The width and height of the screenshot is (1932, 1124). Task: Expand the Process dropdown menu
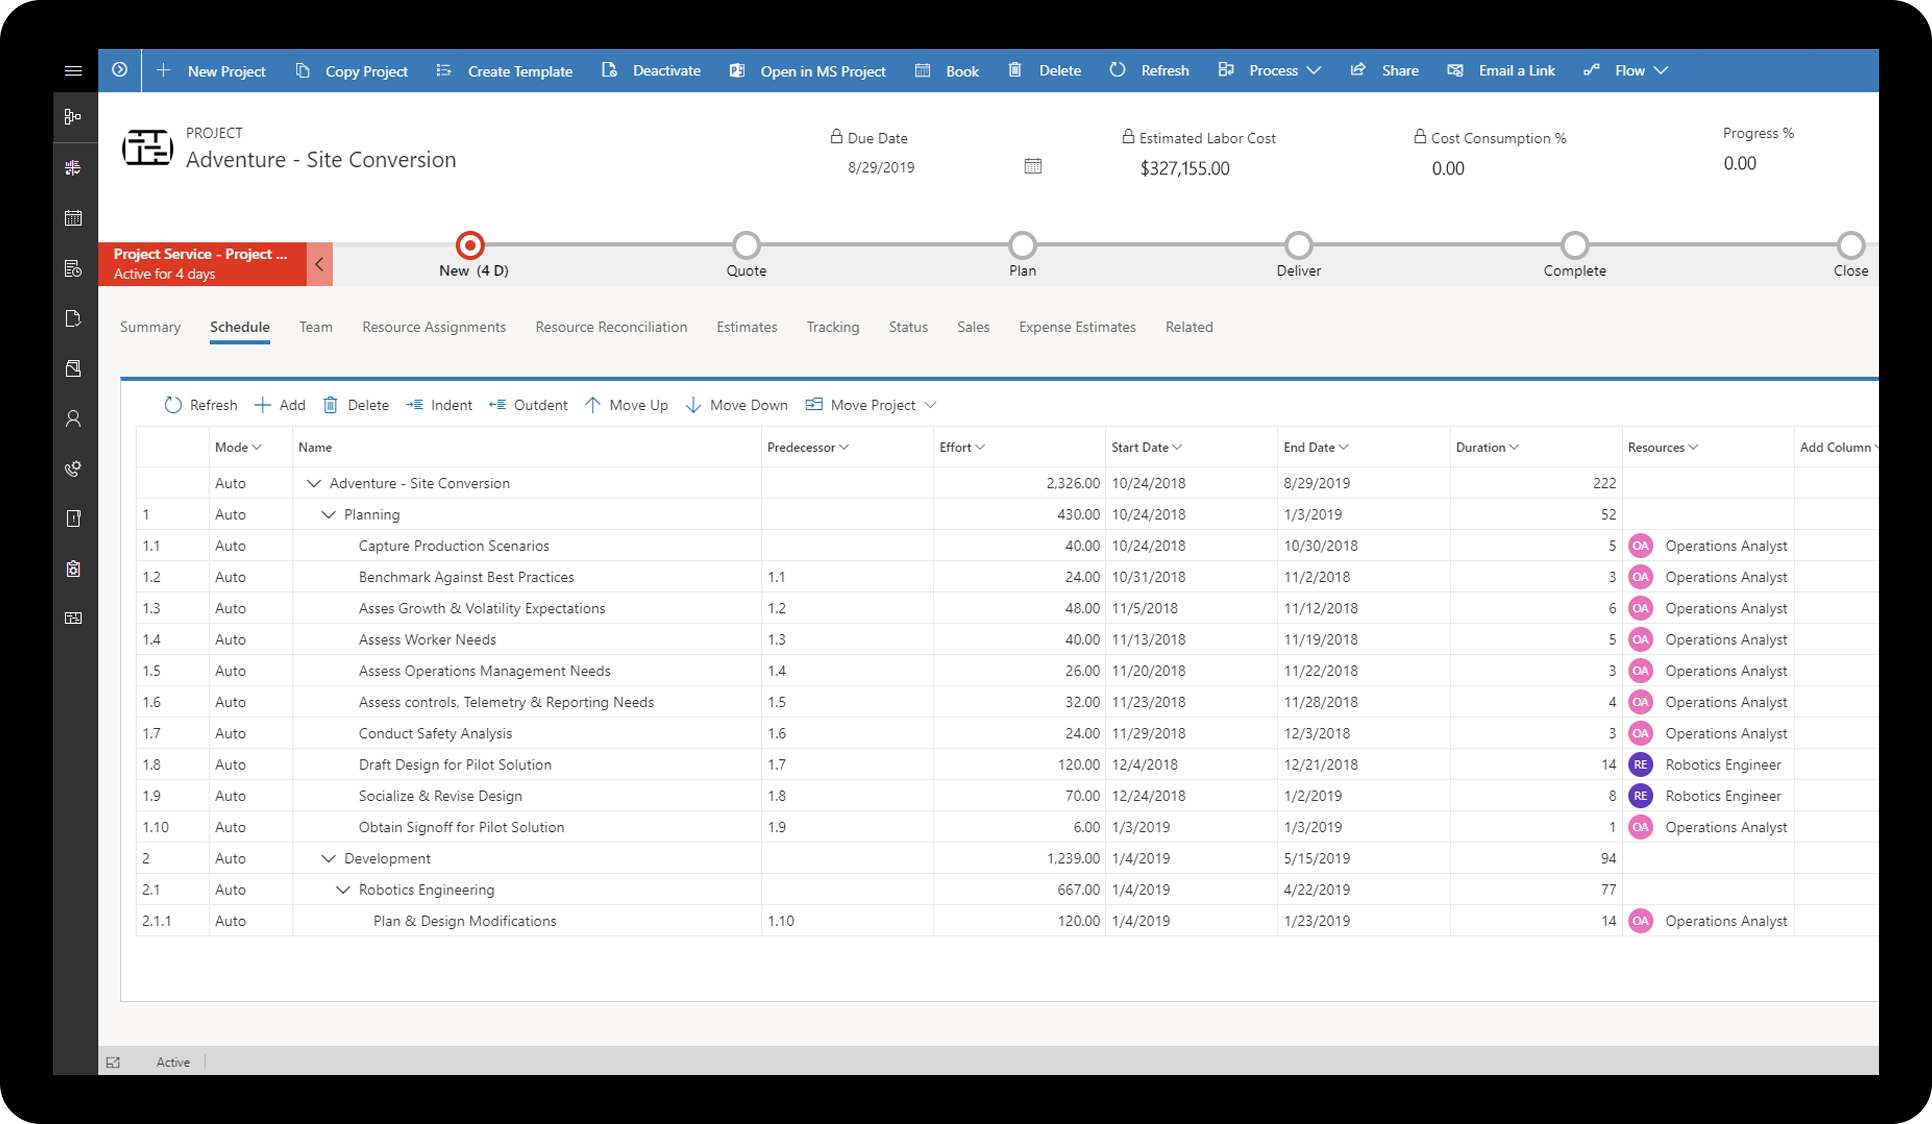1313,70
